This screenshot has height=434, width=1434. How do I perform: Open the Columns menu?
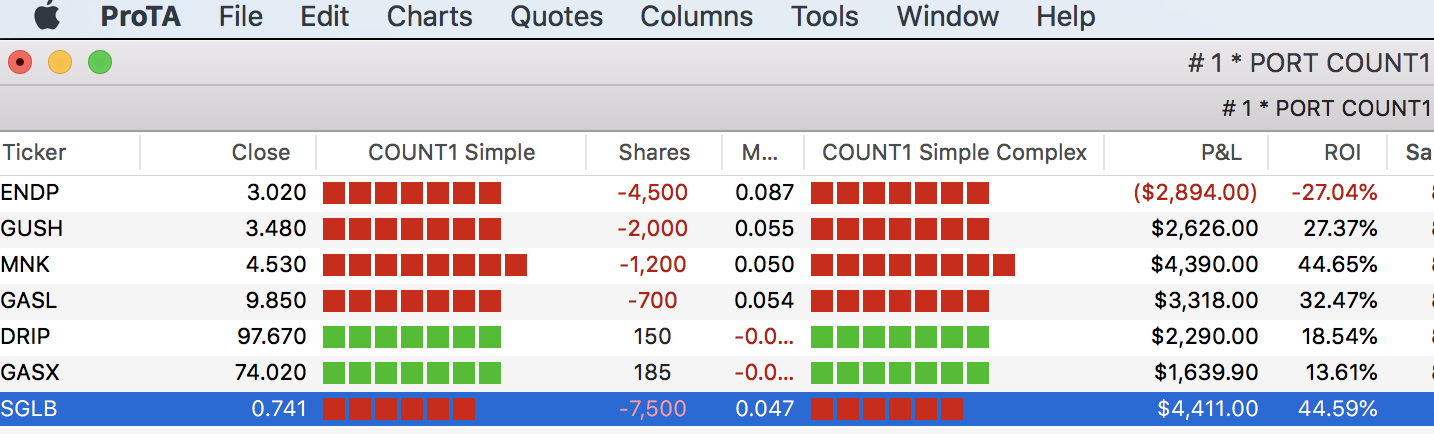(x=697, y=17)
